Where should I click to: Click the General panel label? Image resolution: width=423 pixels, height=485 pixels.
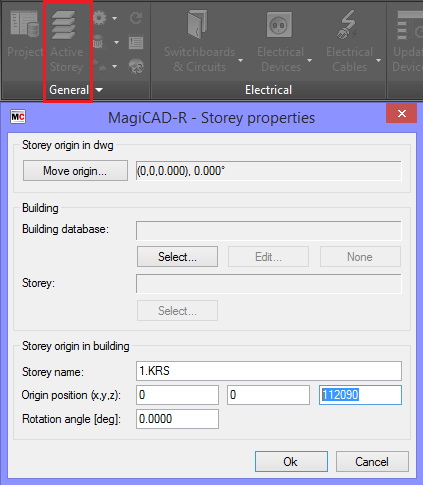[69, 90]
